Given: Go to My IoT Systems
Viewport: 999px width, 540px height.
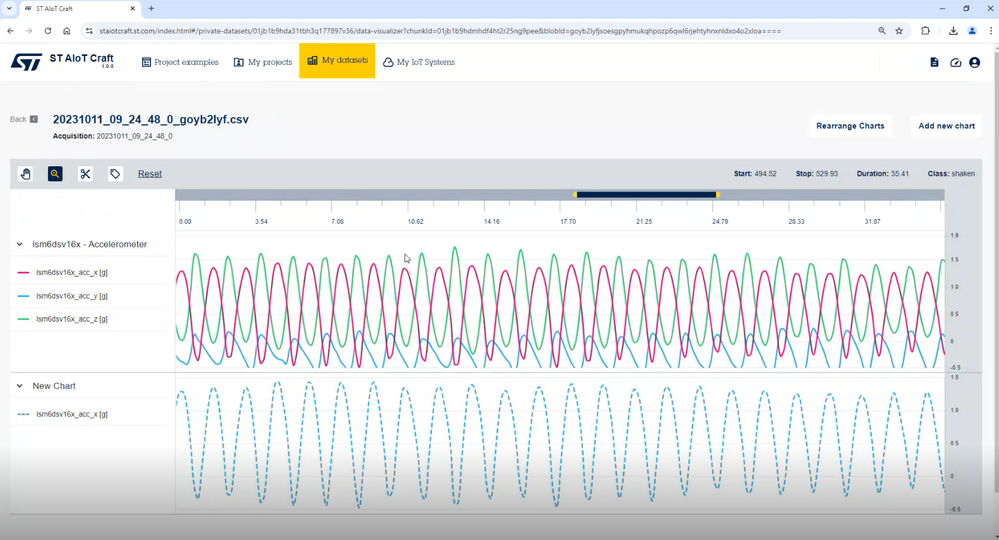Looking at the screenshot, I should [x=419, y=62].
